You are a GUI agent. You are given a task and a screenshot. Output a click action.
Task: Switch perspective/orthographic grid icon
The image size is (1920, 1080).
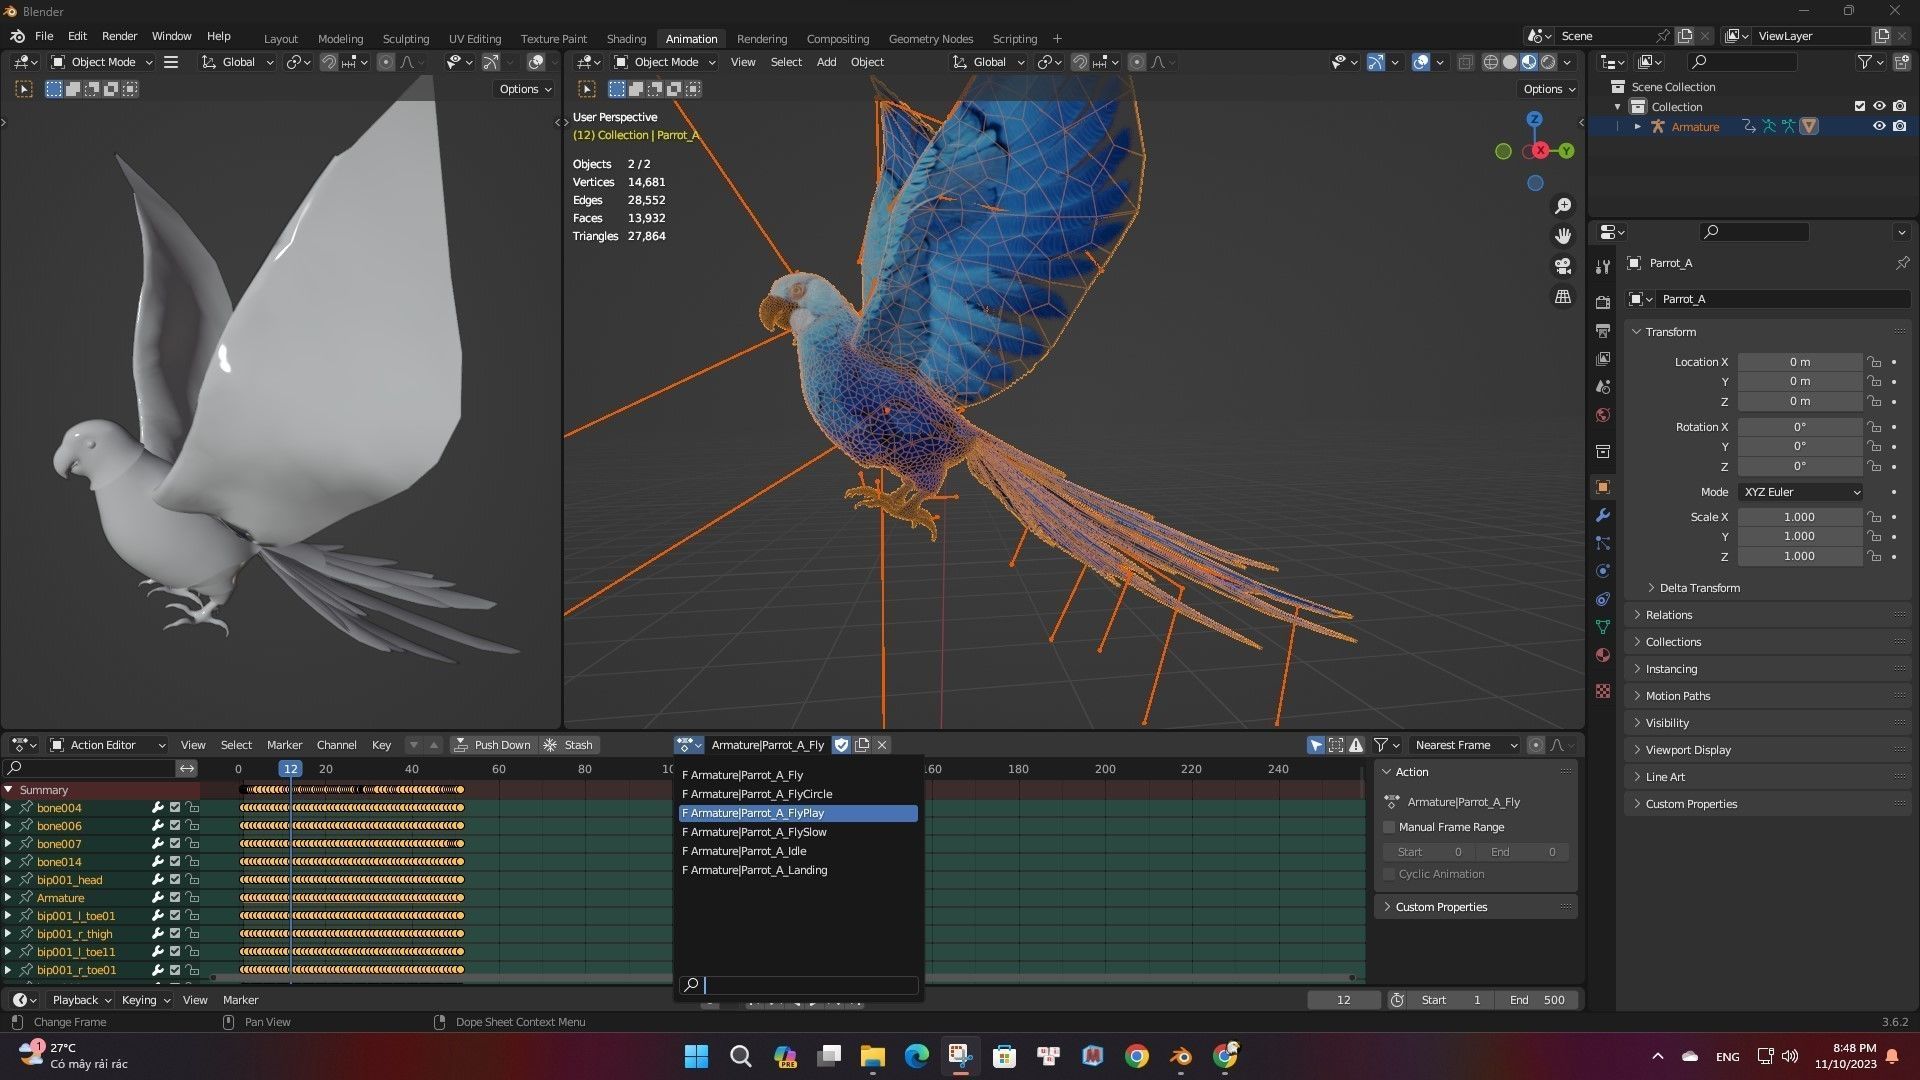tap(1563, 297)
